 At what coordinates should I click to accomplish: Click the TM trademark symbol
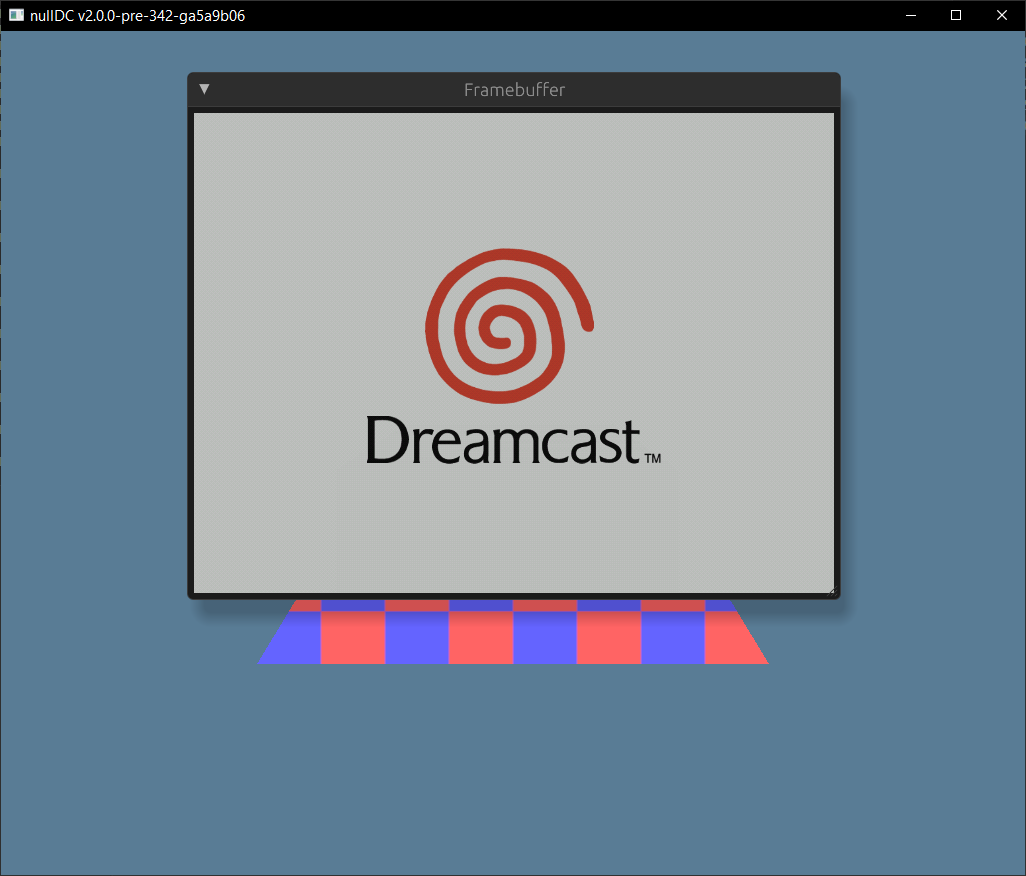pos(652,459)
